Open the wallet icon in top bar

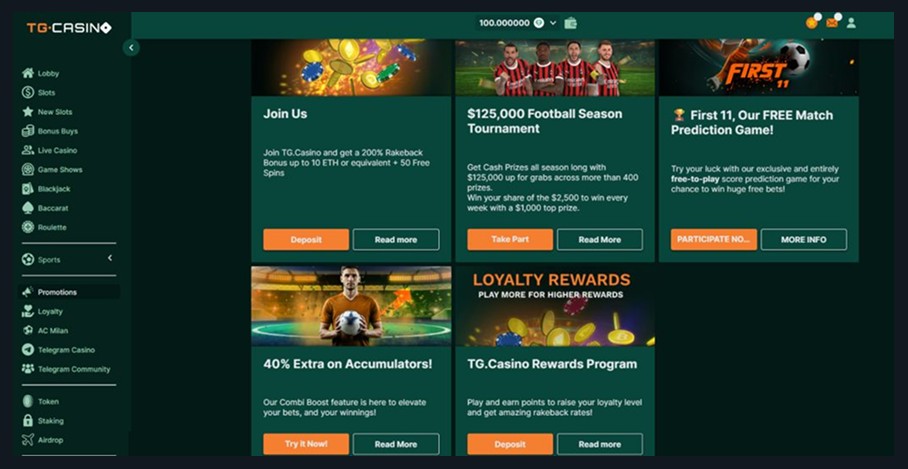[570, 23]
